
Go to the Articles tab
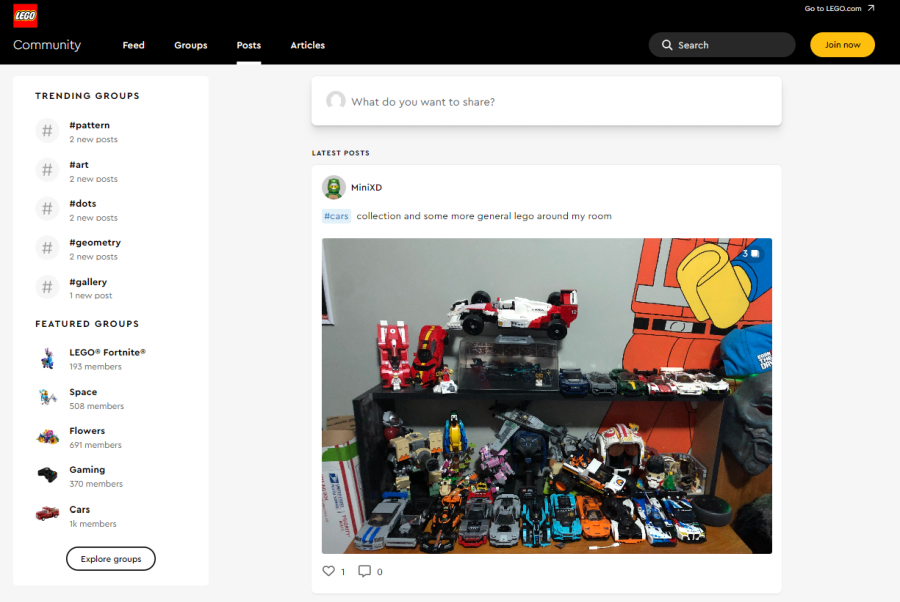pyautogui.click(x=307, y=45)
